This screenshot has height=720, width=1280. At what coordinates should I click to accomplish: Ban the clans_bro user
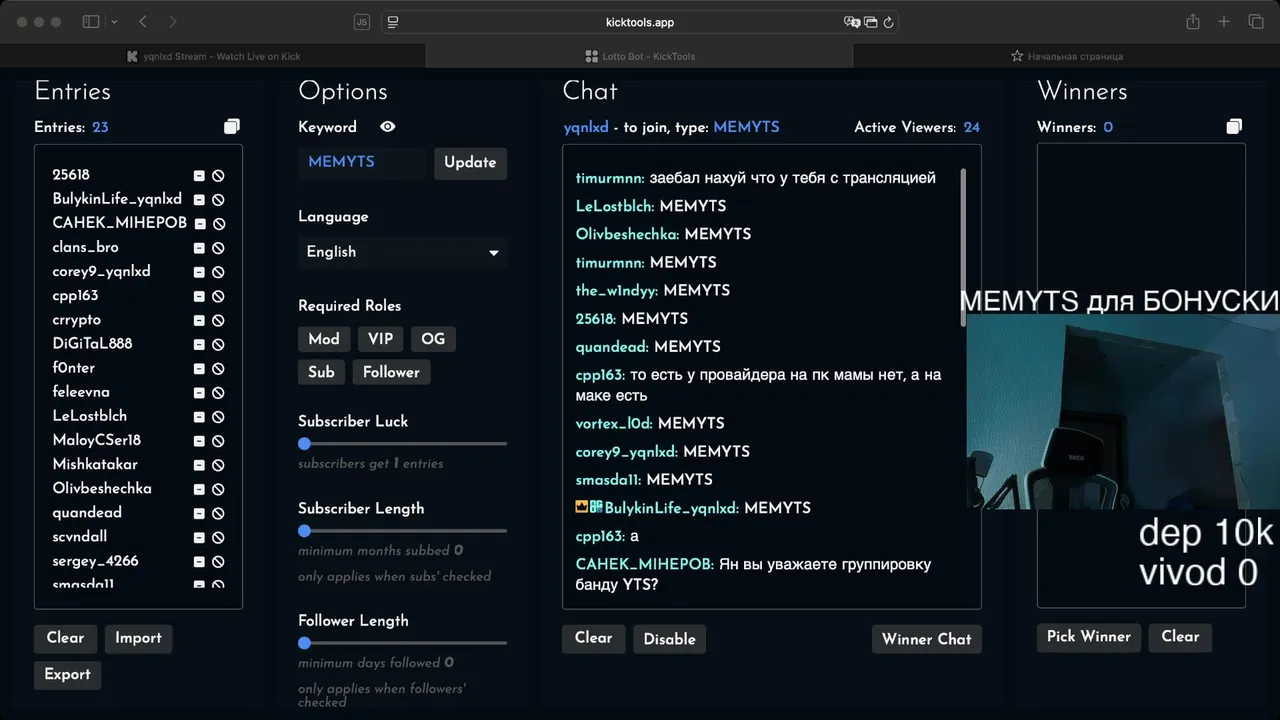click(x=218, y=248)
